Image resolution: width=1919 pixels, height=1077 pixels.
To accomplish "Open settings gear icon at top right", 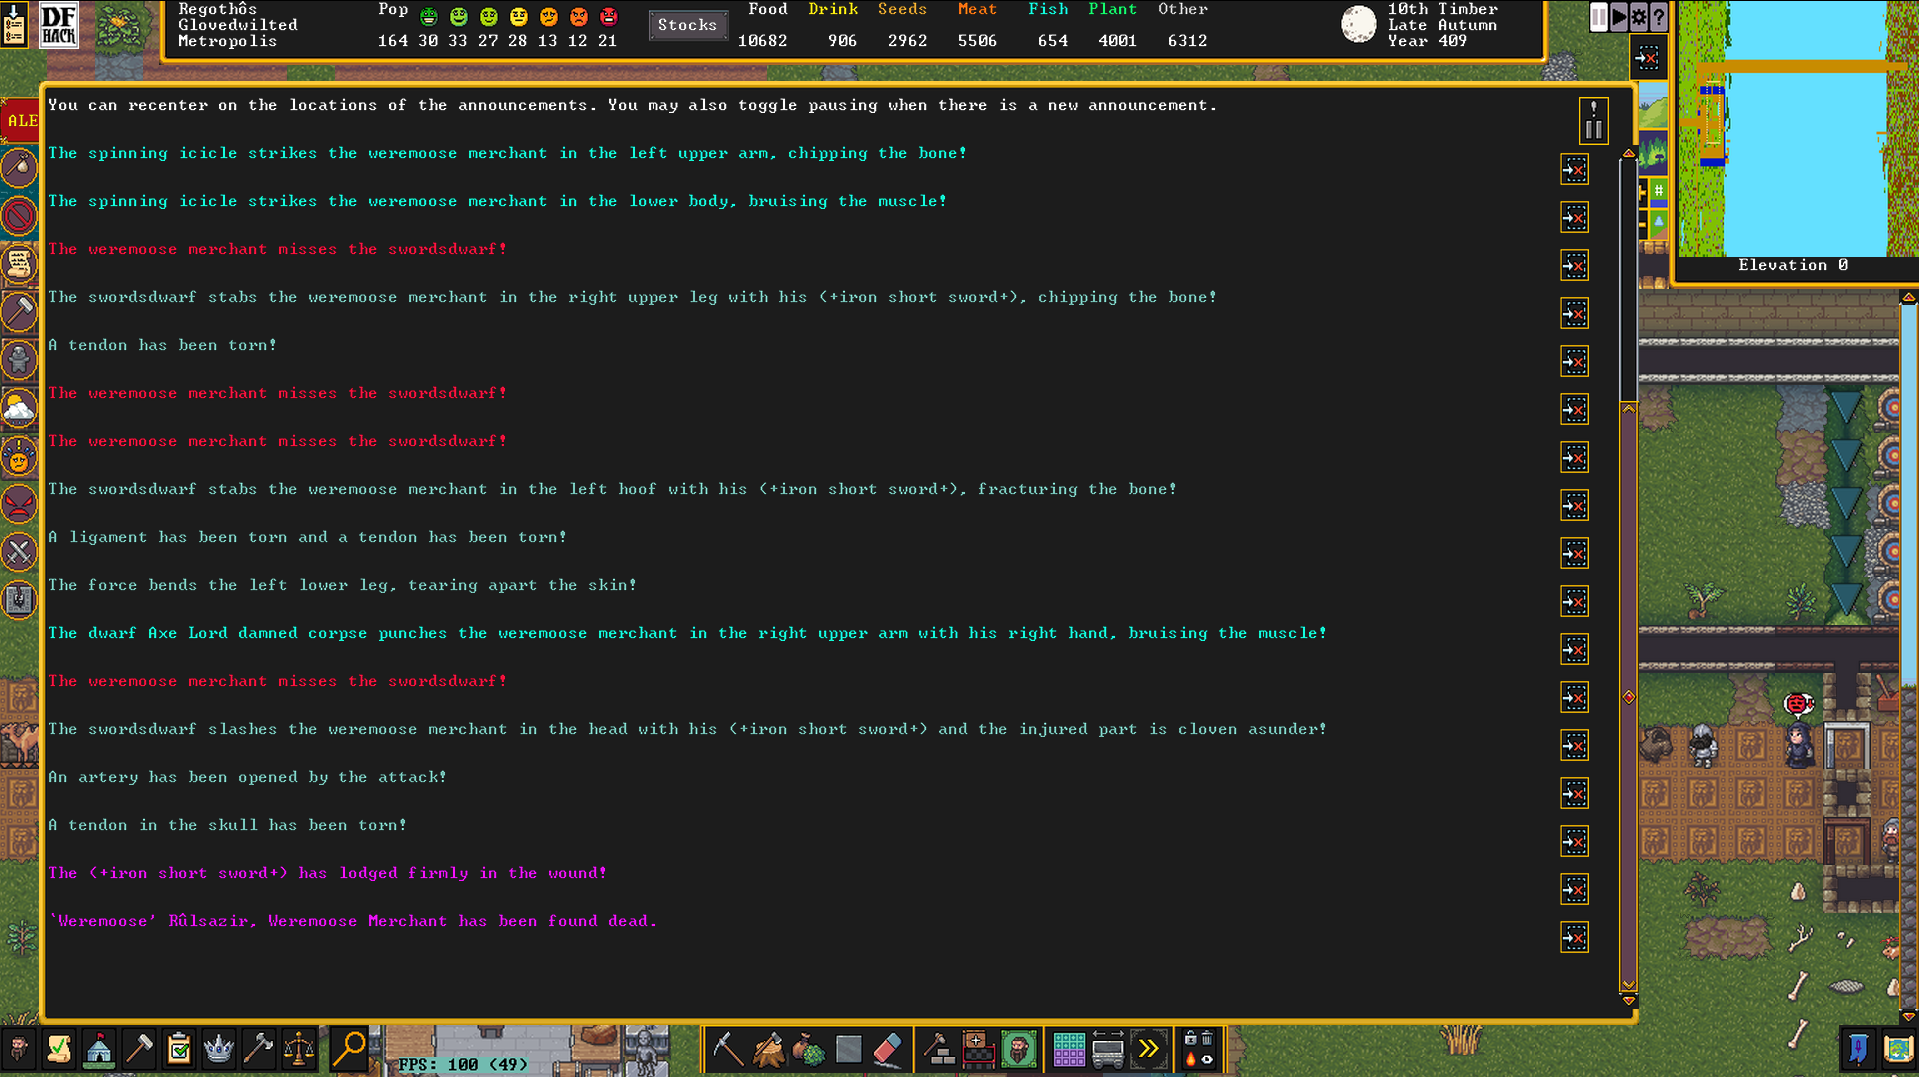I will [1638, 17].
